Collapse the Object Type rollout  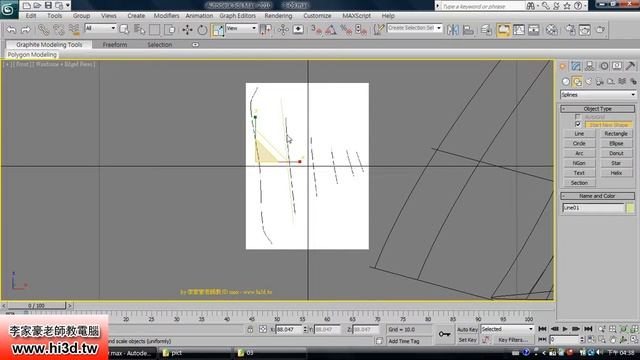click(598, 109)
